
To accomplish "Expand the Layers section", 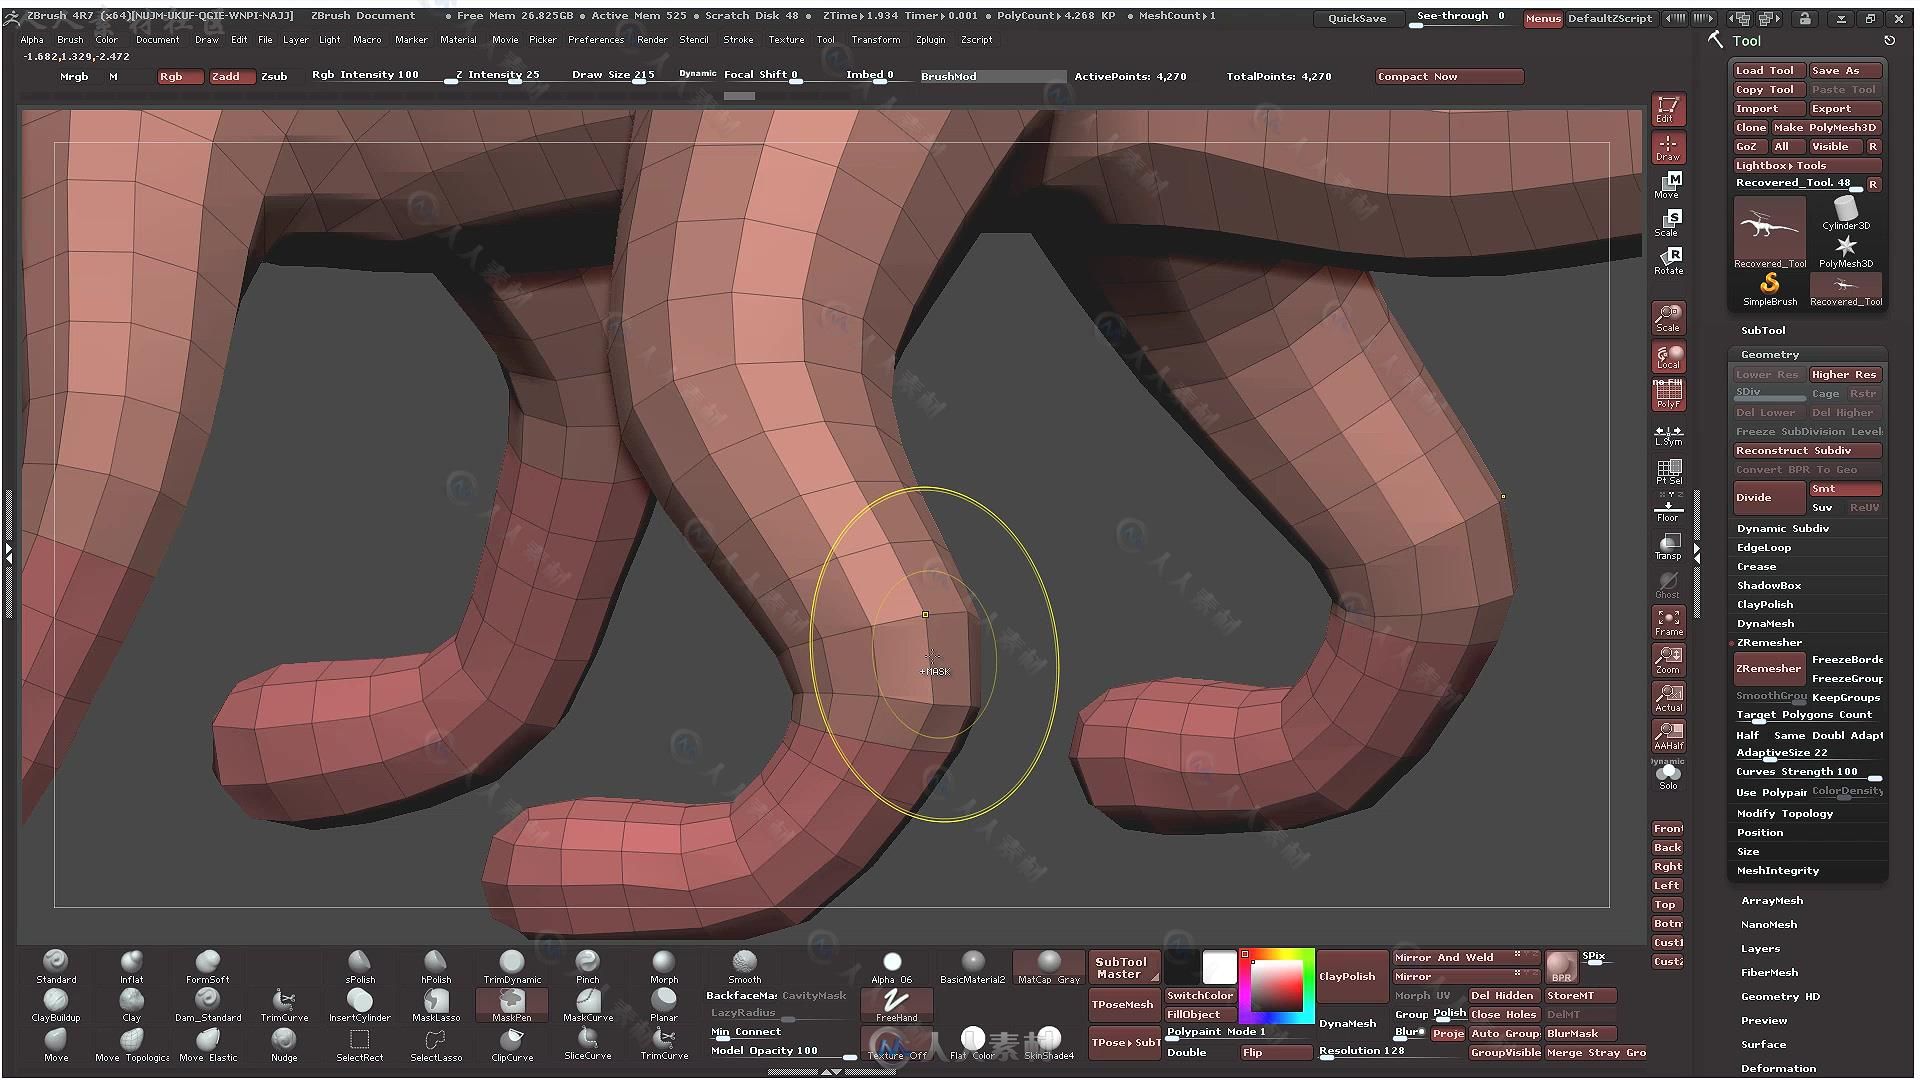I will [1760, 949].
